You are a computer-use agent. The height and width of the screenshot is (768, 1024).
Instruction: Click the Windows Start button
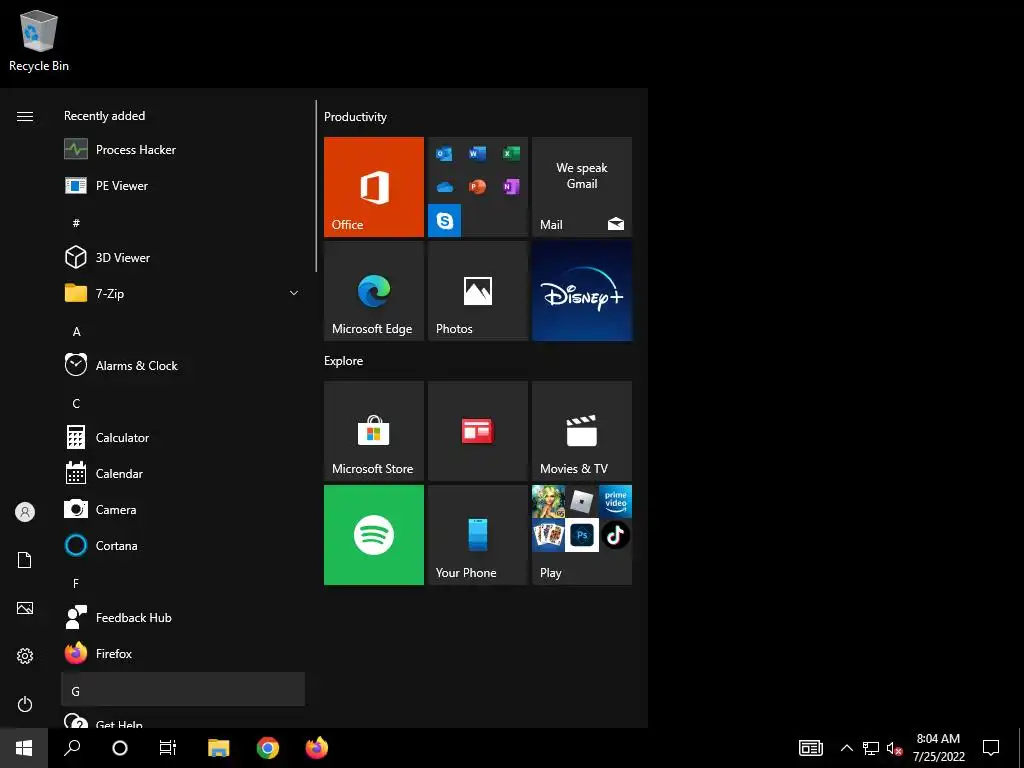(24, 748)
